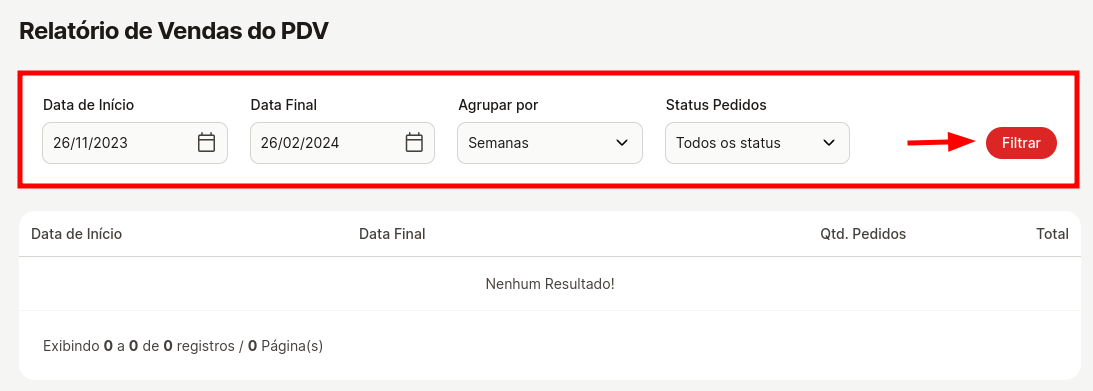Apply filters with the red Filtrar button
The image size is (1093, 391).
(1021, 143)
